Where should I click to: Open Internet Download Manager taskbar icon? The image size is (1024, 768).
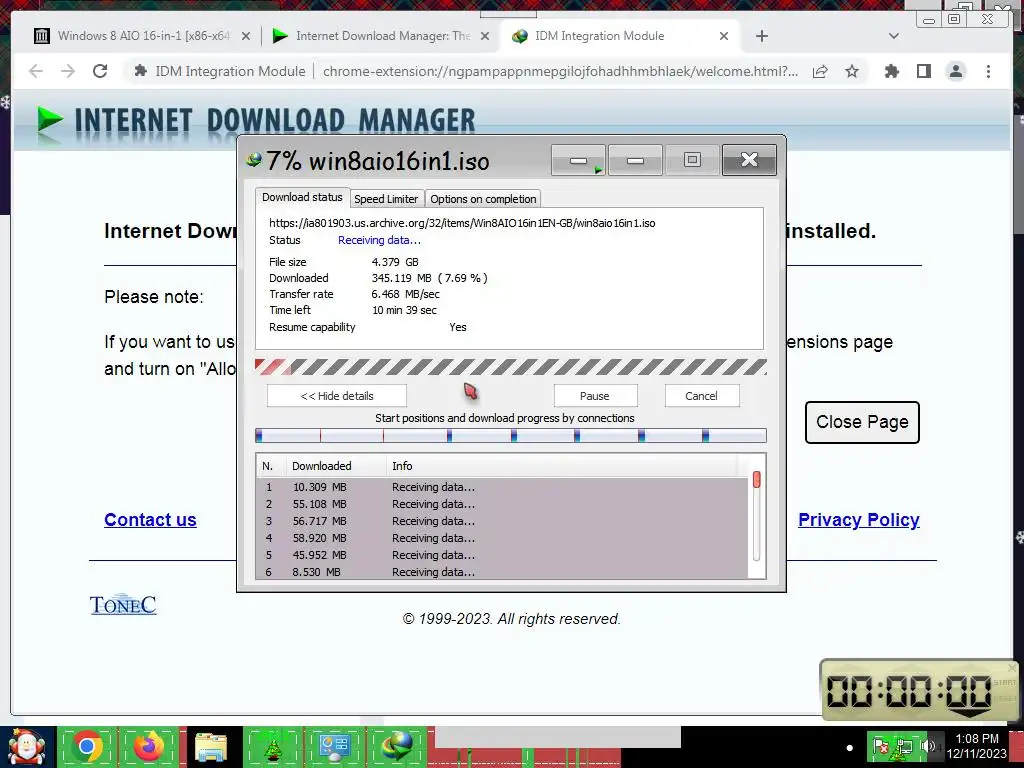tap(396, 747)
